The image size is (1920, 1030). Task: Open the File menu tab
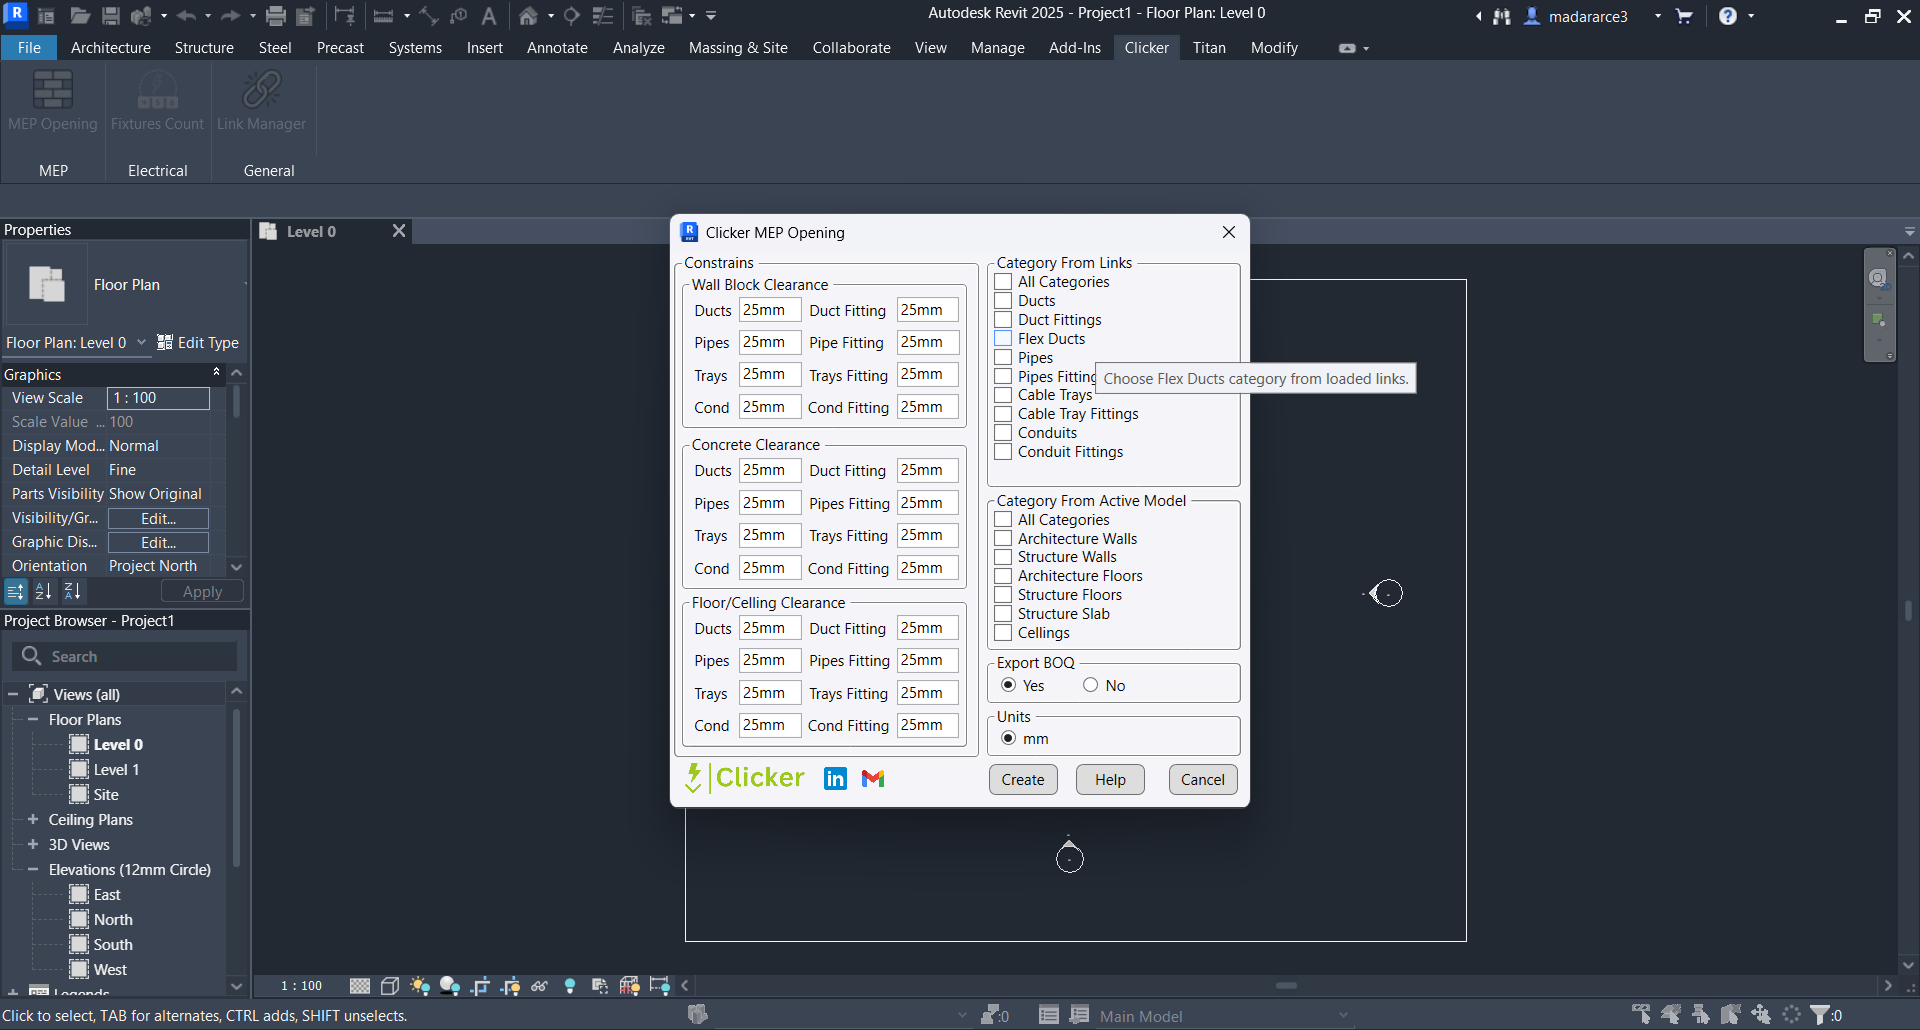pos(29,48)
